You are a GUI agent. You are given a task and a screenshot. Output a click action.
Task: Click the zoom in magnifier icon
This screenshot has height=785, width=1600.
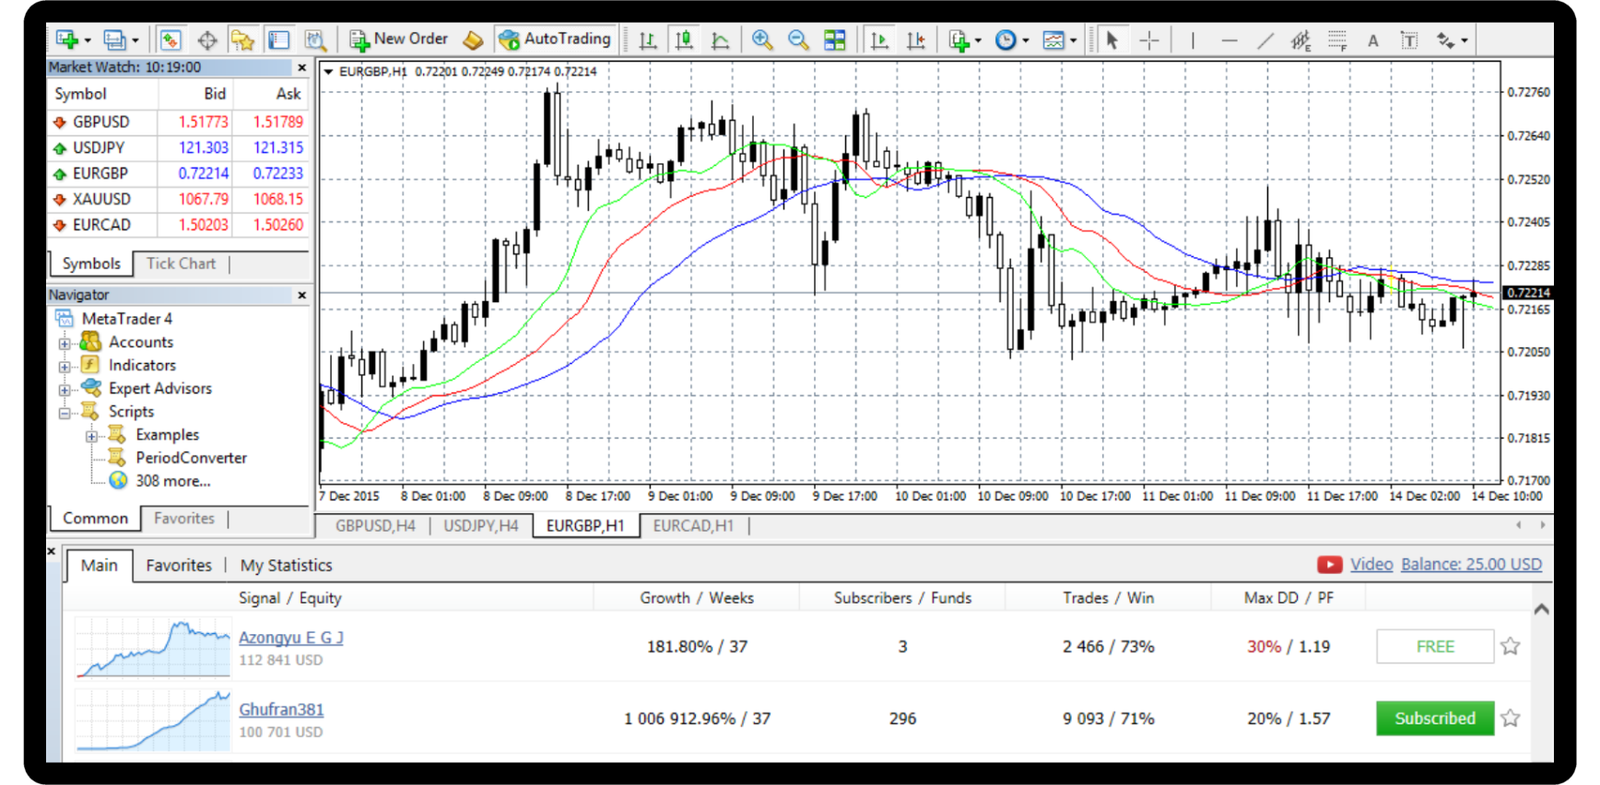[x=762, y=40]
